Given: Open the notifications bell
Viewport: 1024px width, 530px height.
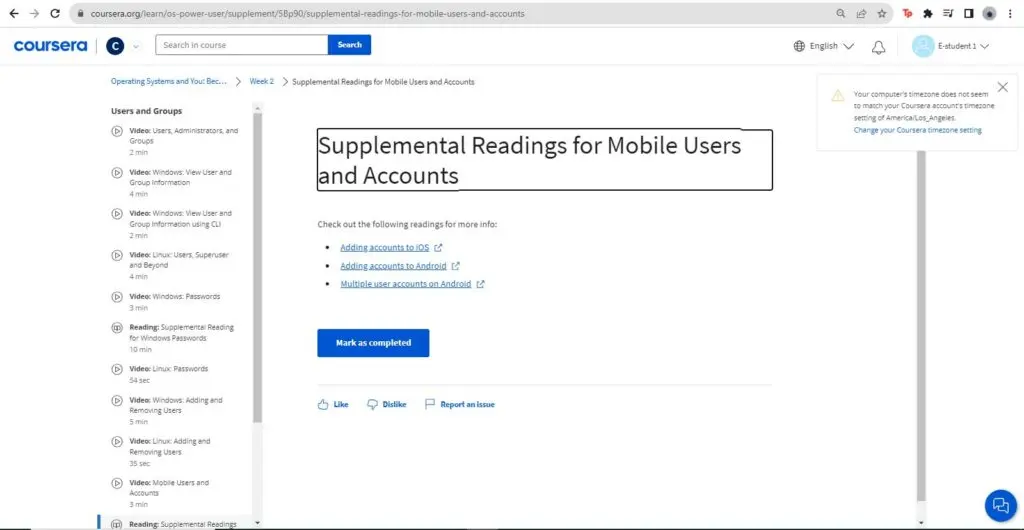Looking at the screenshot, I should pos(879,47).
